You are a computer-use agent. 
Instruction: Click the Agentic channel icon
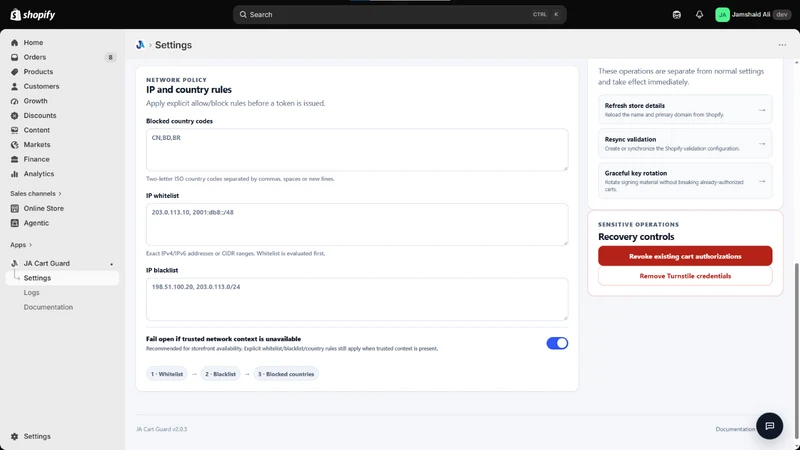click(x=14, y=223)
